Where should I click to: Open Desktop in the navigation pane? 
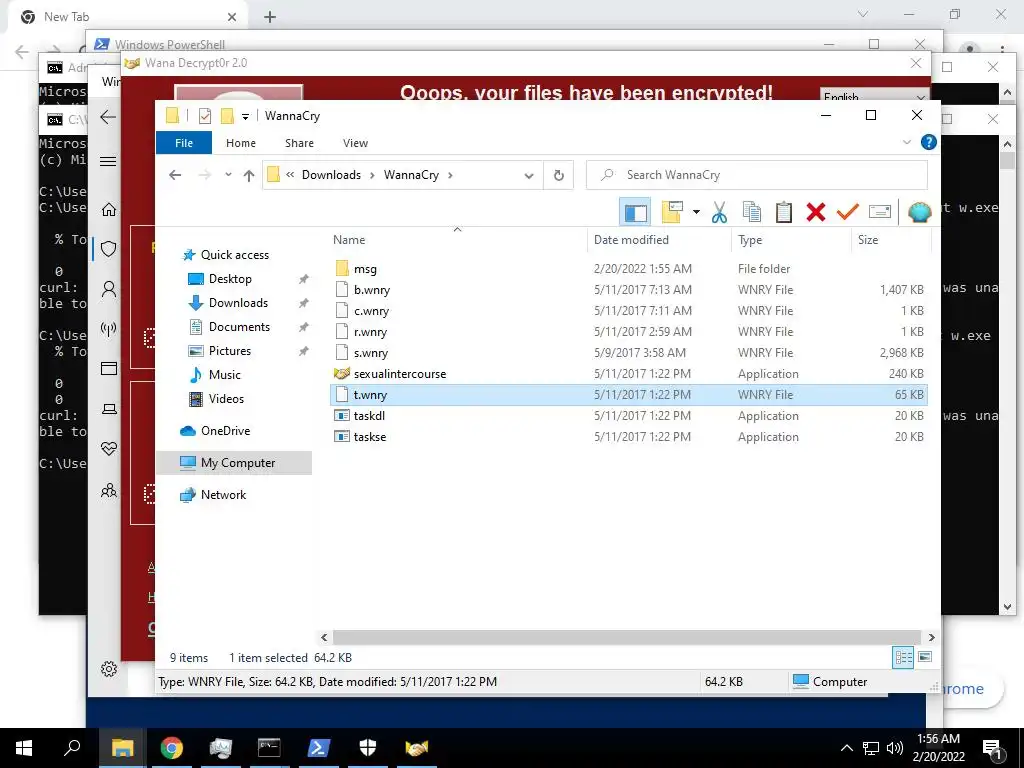click(x=230, y=279)
